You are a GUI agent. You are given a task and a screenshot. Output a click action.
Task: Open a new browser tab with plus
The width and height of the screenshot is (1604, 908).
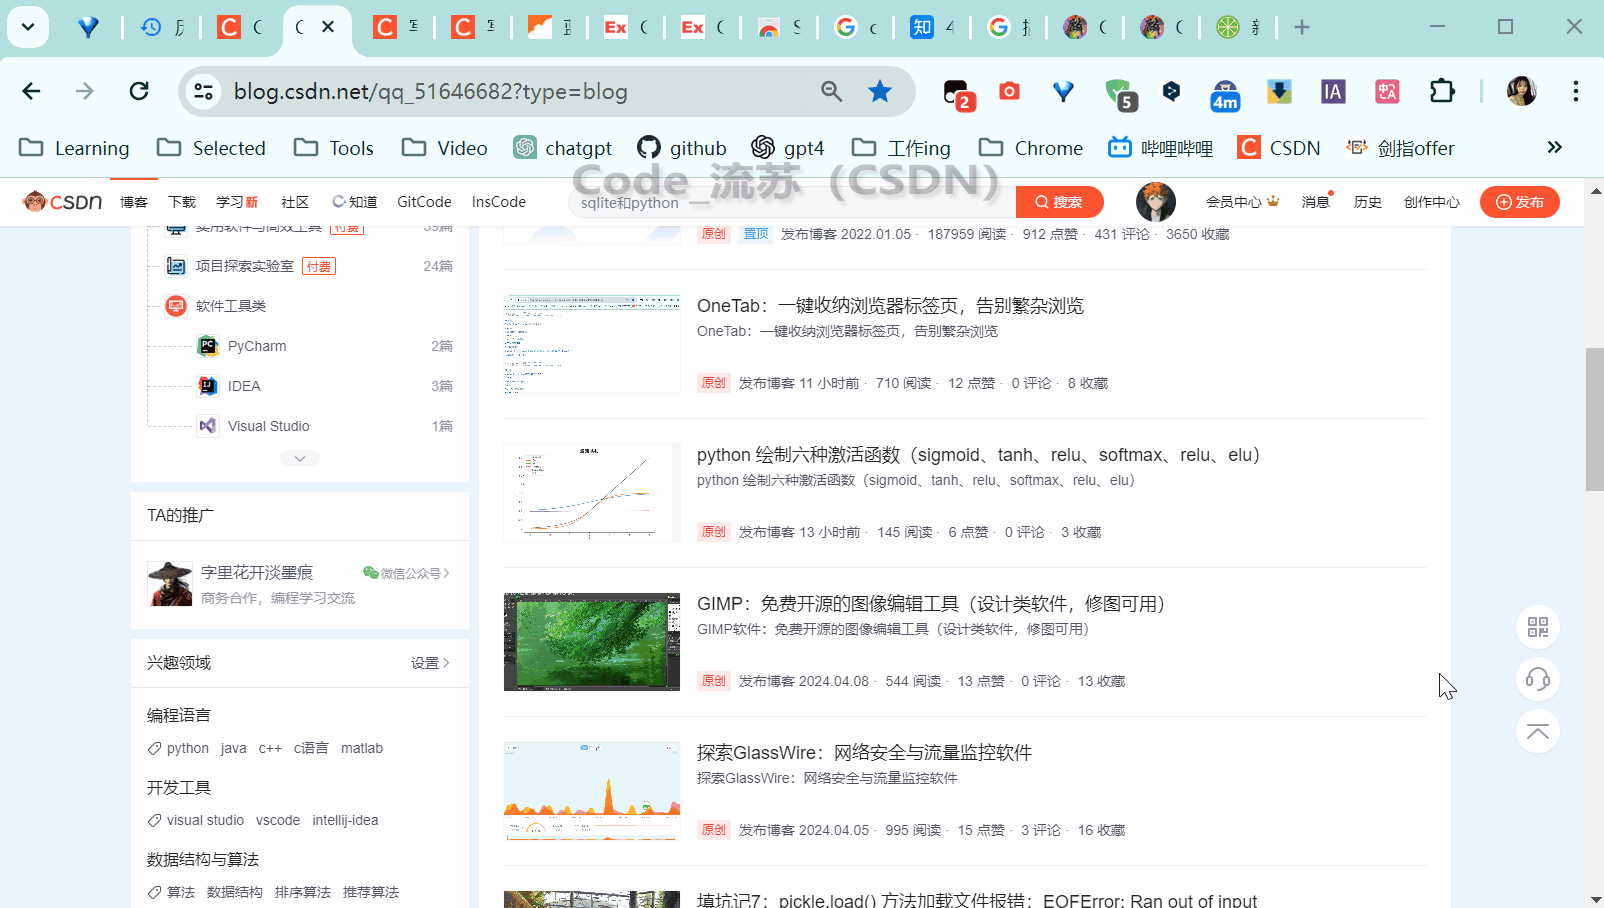click(x=1301, y=27)
